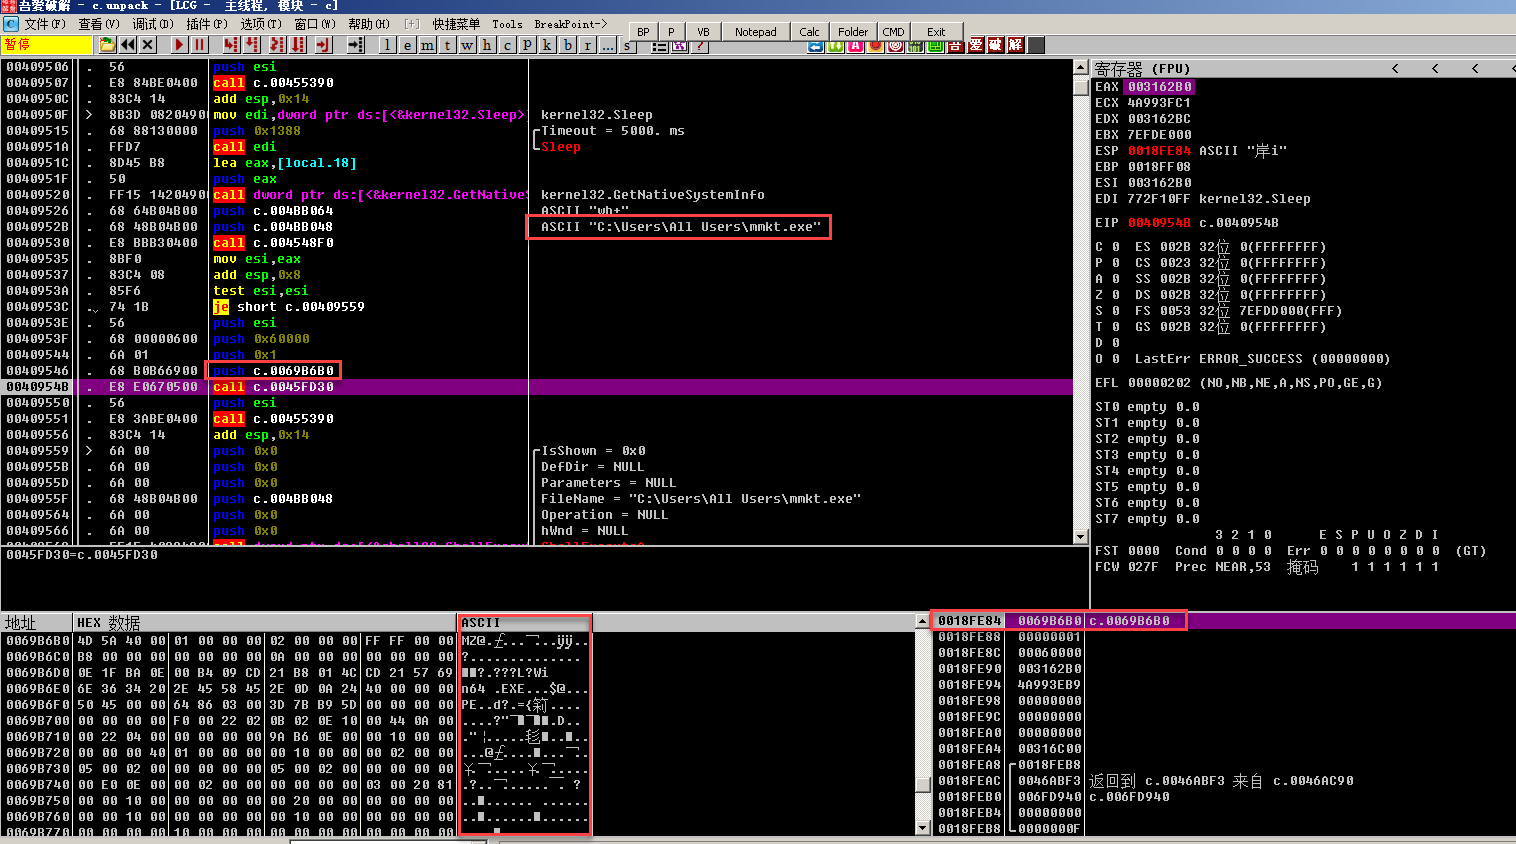Click the CMD button

[893, 32]
